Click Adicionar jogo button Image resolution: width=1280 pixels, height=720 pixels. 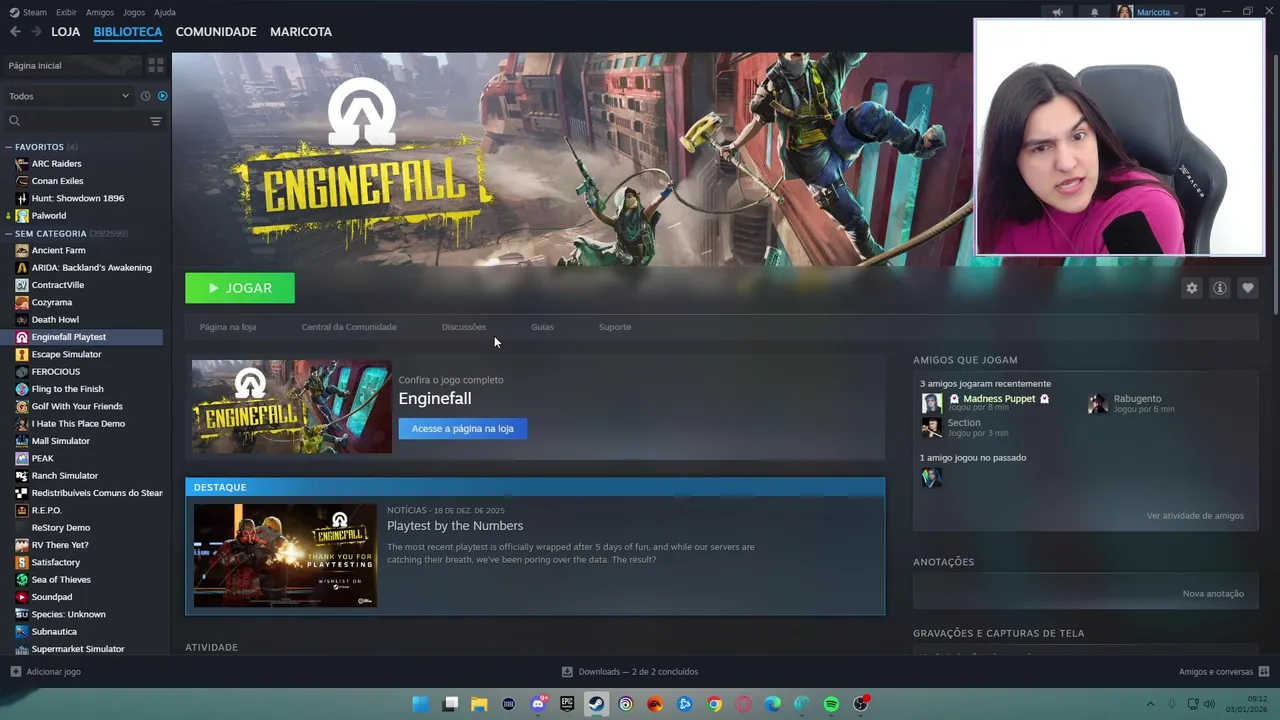click(x=46, y=672)
